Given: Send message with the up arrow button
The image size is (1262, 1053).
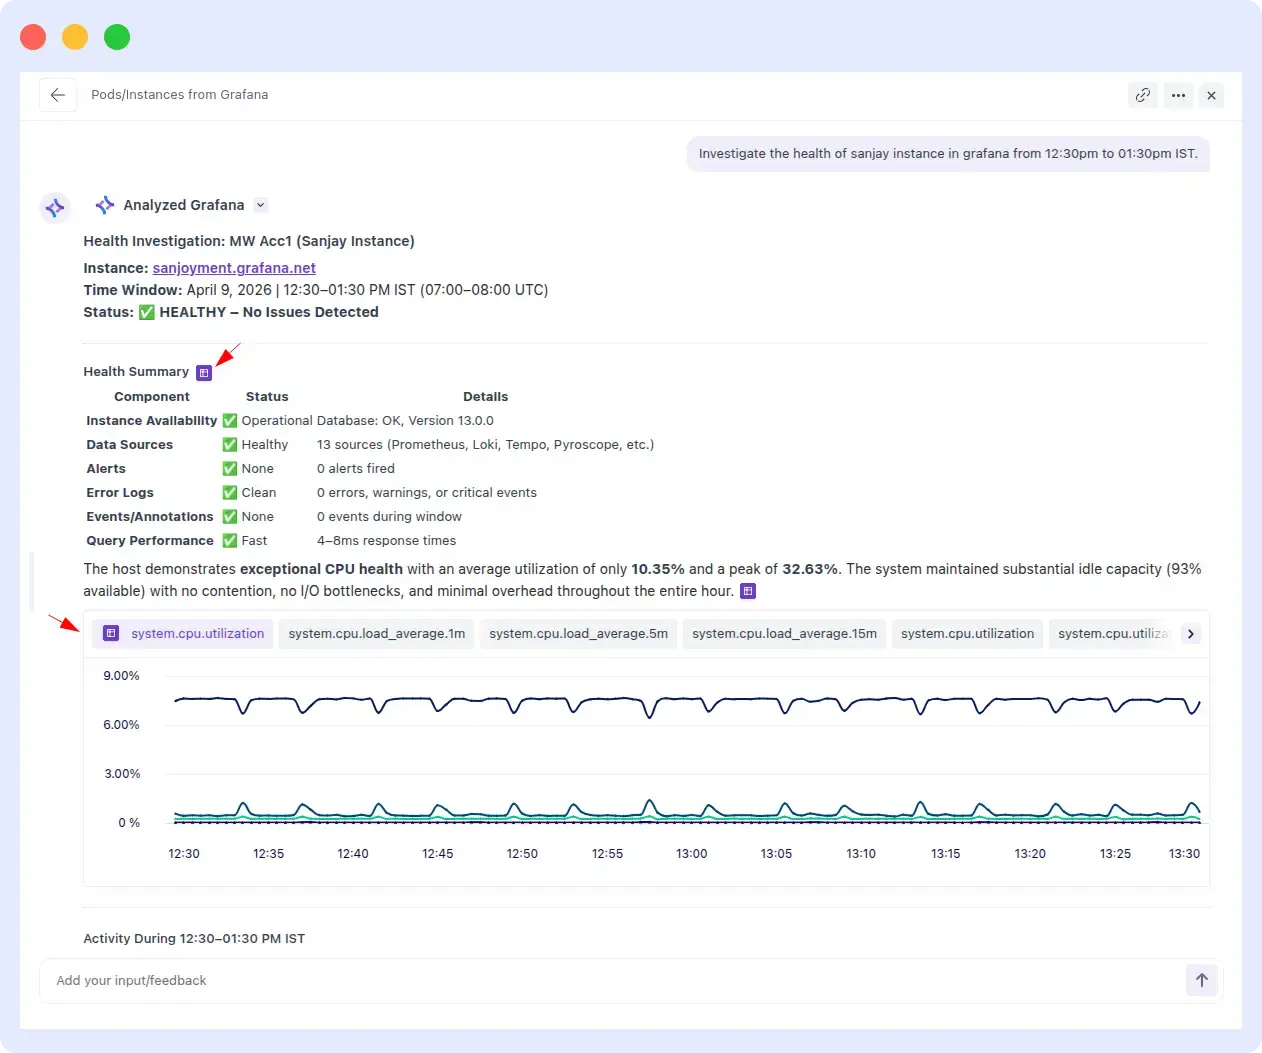Looking at the screenshot, I should [1202, 981].
